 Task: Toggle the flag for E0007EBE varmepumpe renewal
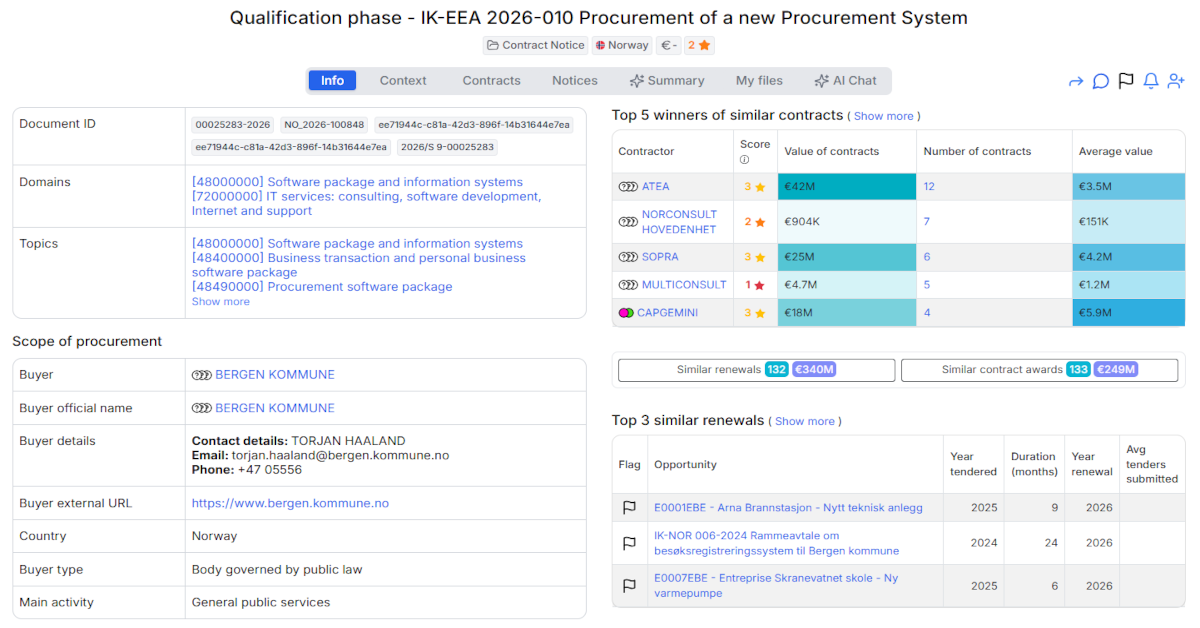(x=629, y=585)
